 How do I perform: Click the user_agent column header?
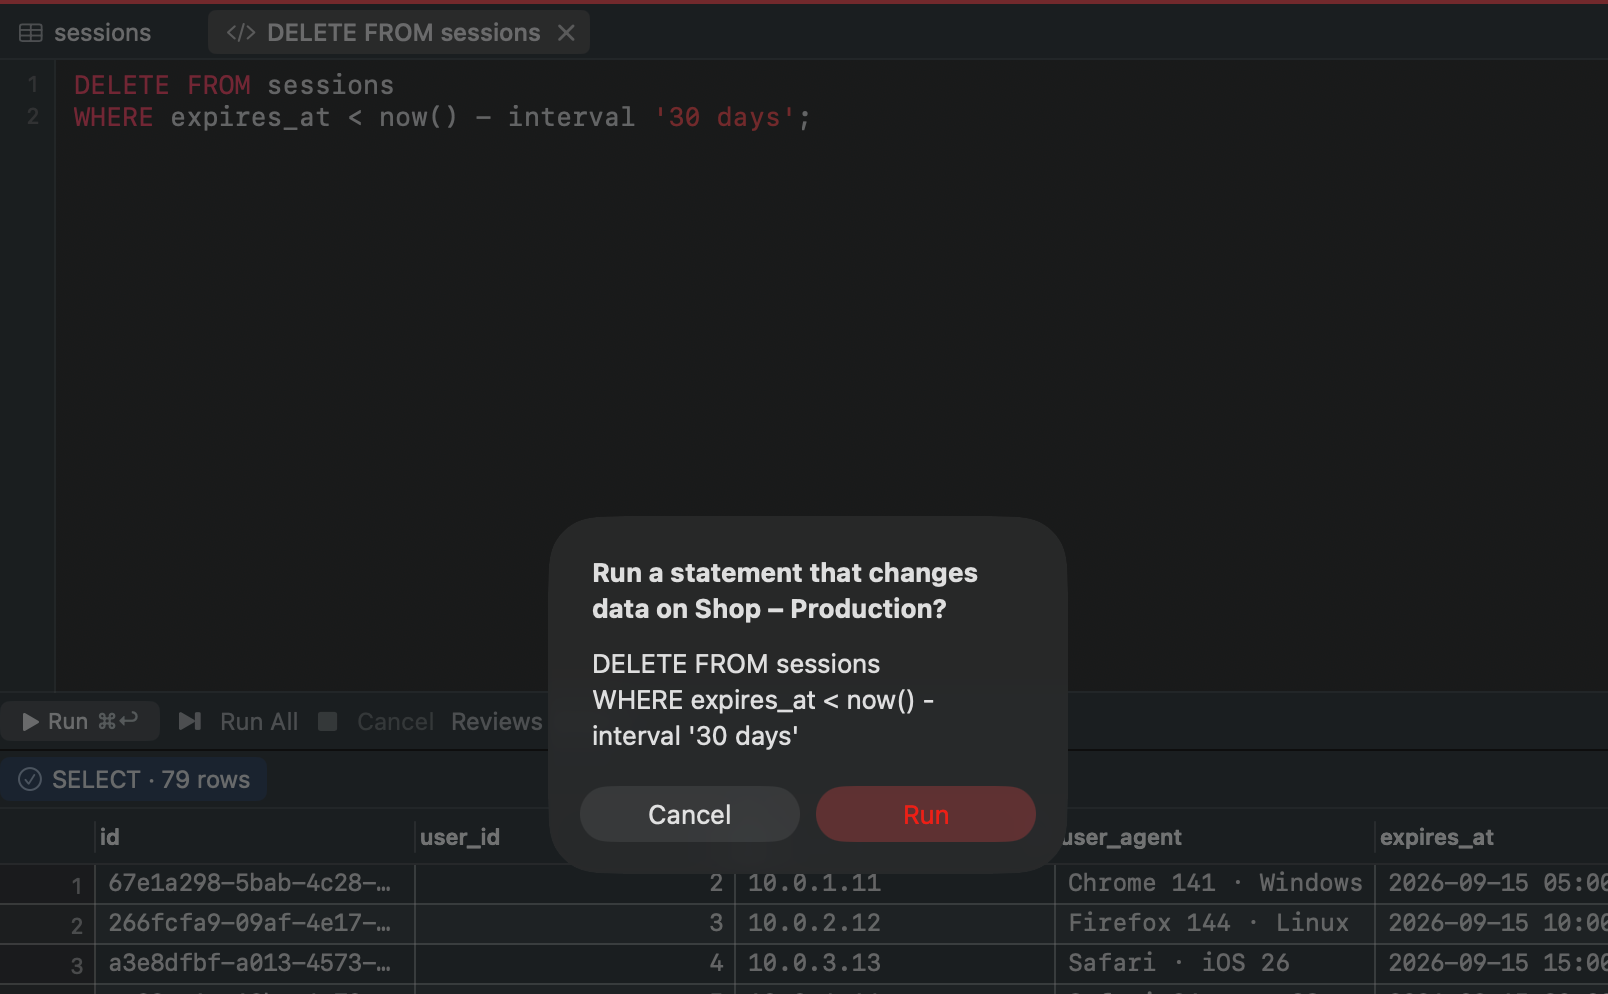click(x=1215, y=837)
